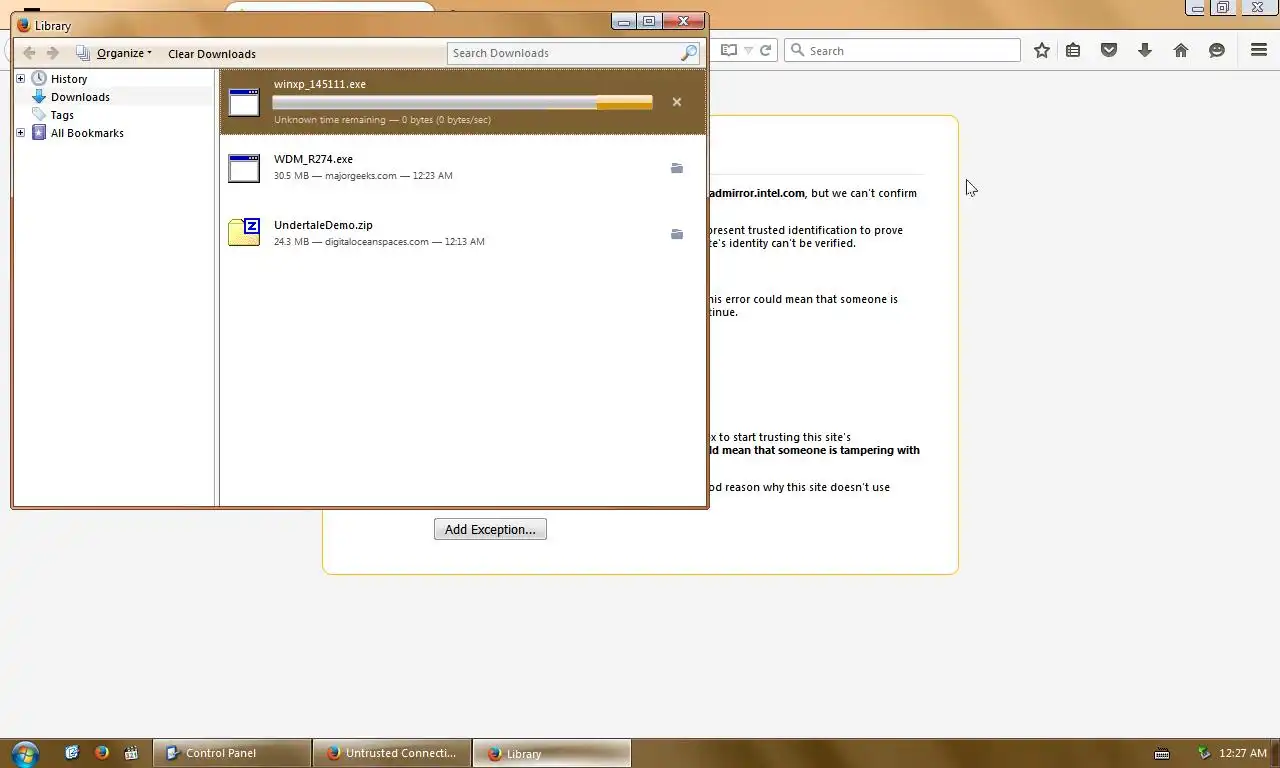Click the winxp_145111.exe file icon
This screenshot has height=768, width=1280.
(244, 102)
